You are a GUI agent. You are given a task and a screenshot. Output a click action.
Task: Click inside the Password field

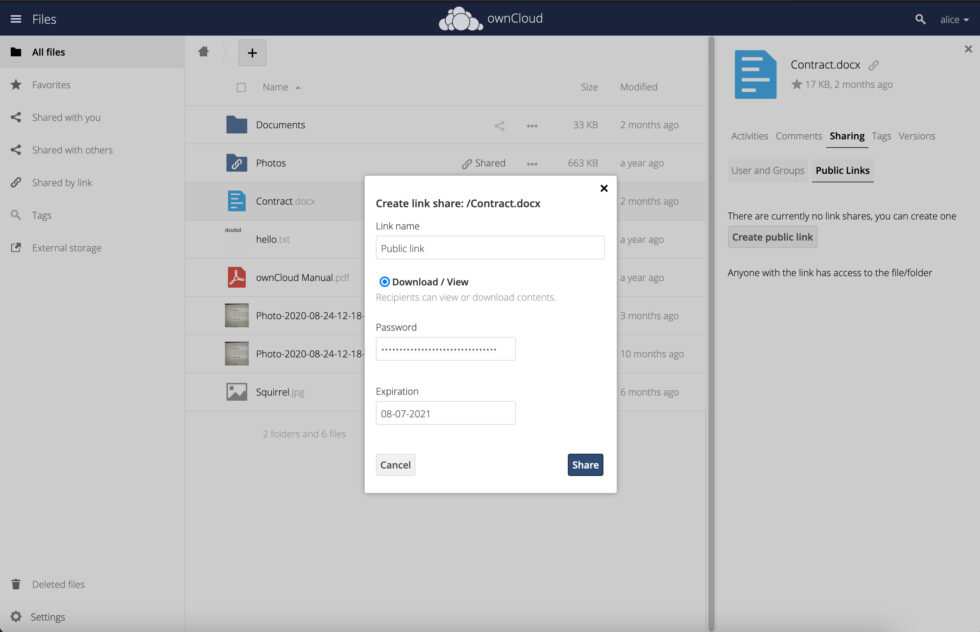tap(445, 348)
